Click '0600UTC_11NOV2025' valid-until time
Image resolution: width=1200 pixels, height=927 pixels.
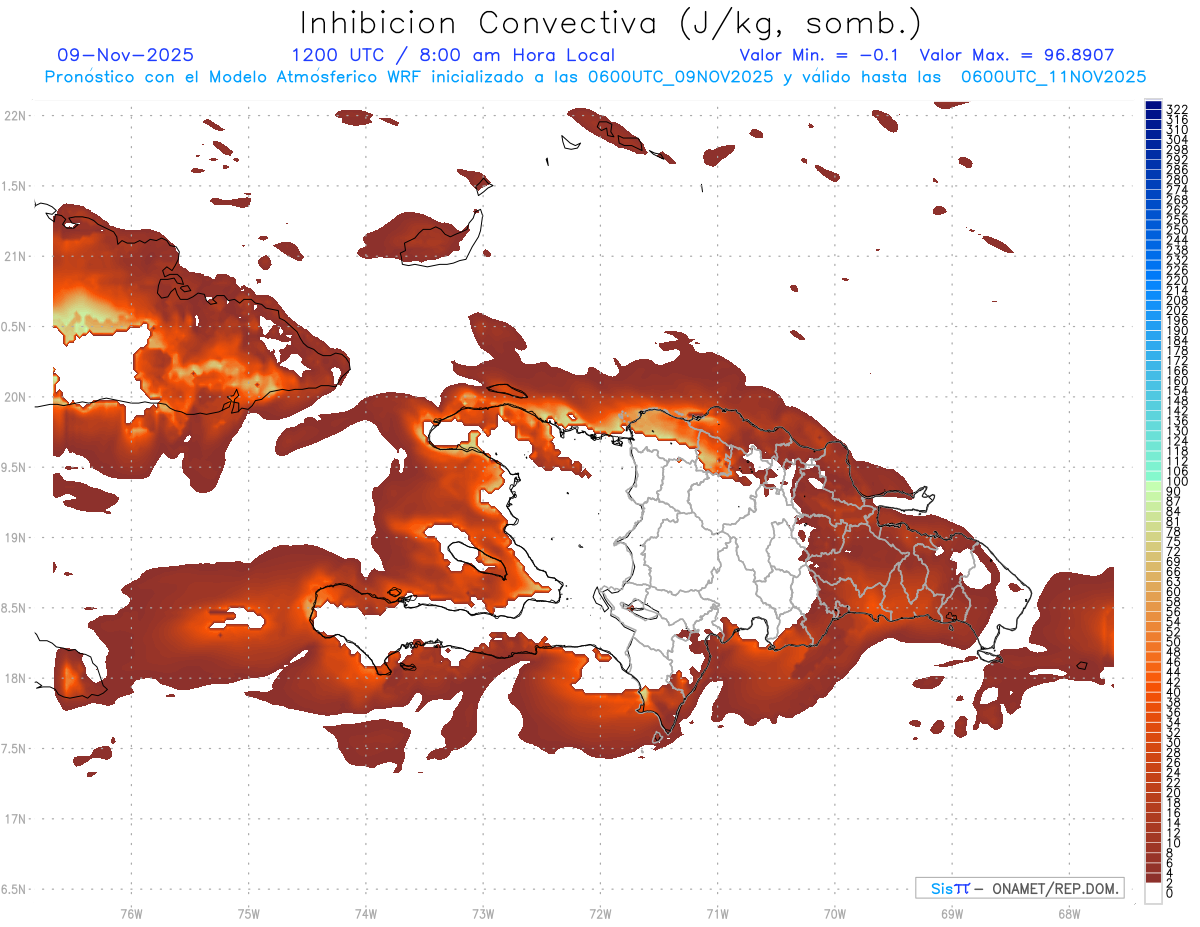tap(1053, 77)
